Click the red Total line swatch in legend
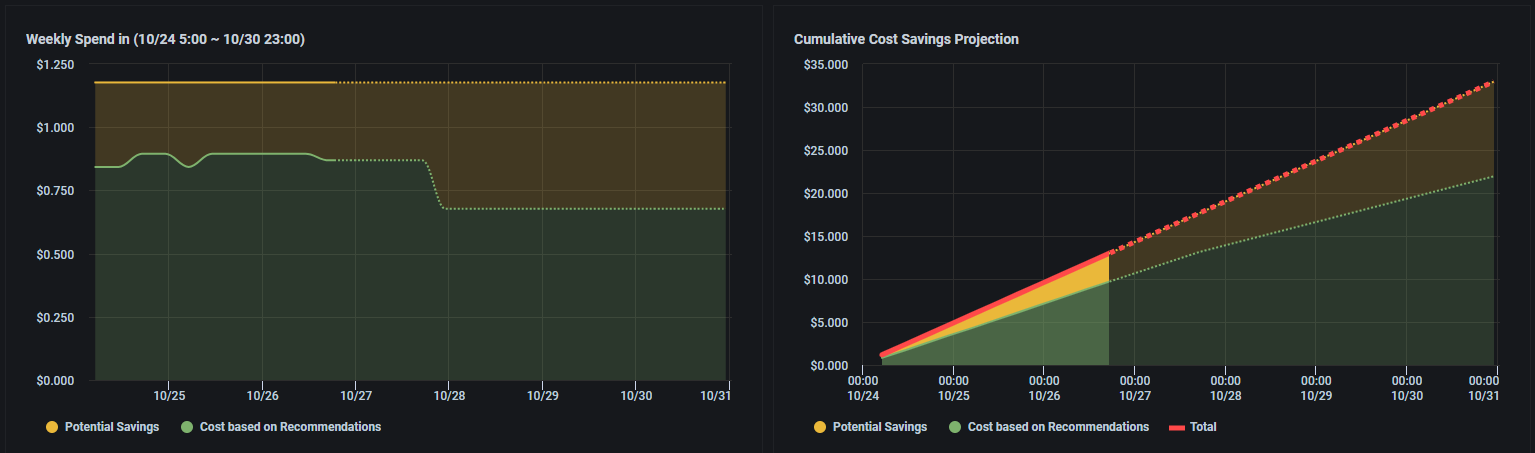Image resolution: width=1535 pixels, height=453 pixels. pos(1177,427)
